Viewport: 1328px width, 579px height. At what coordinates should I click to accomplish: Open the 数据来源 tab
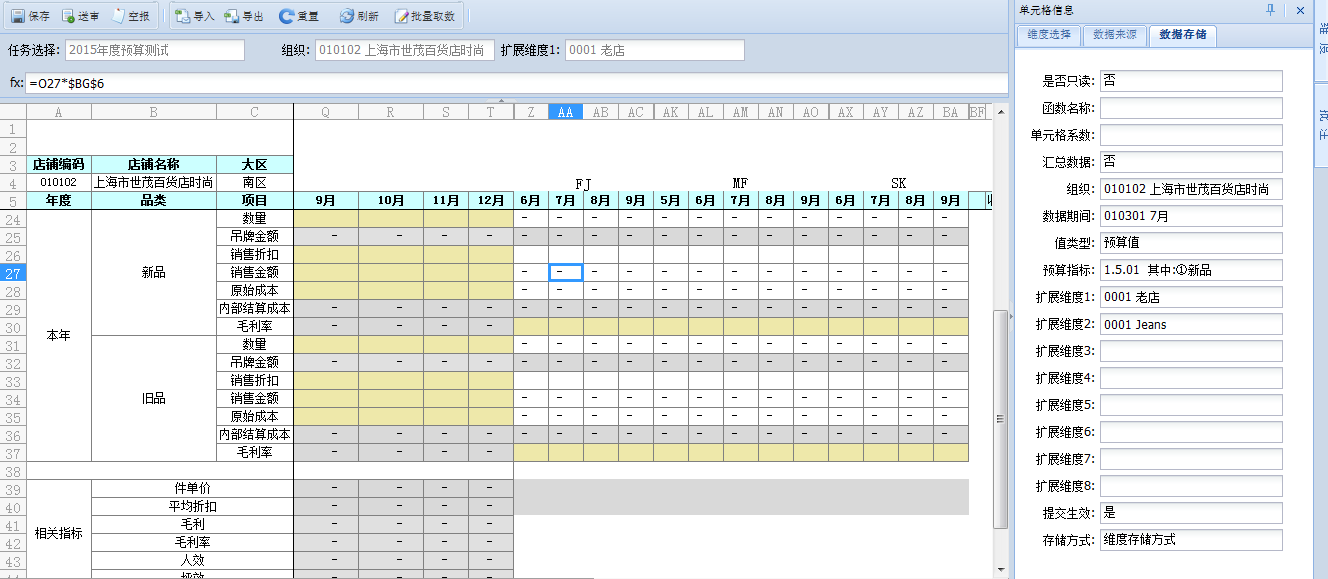point(1113,35)
